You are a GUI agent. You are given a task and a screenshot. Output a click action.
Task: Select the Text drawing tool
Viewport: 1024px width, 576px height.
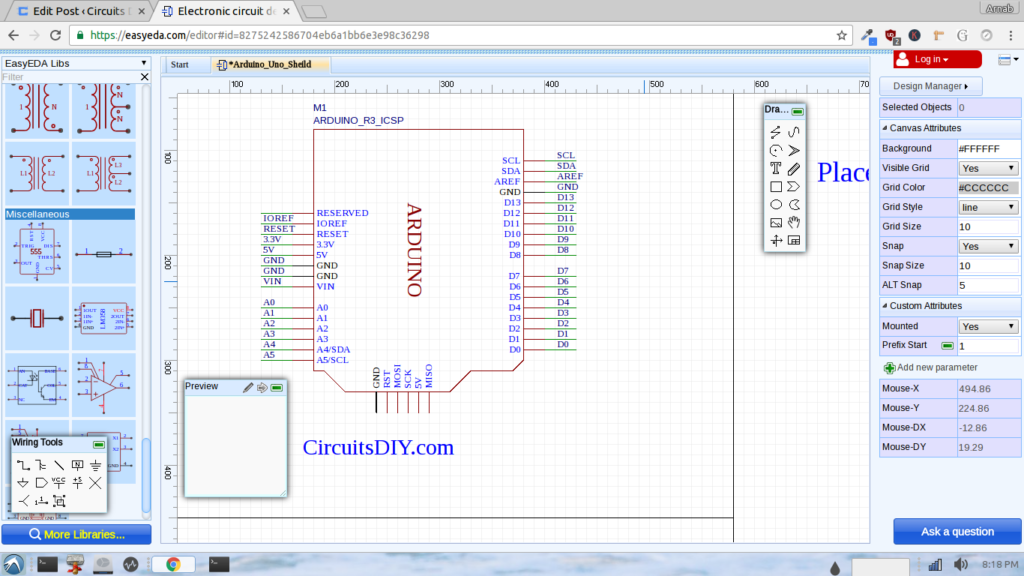click(776, 168)
